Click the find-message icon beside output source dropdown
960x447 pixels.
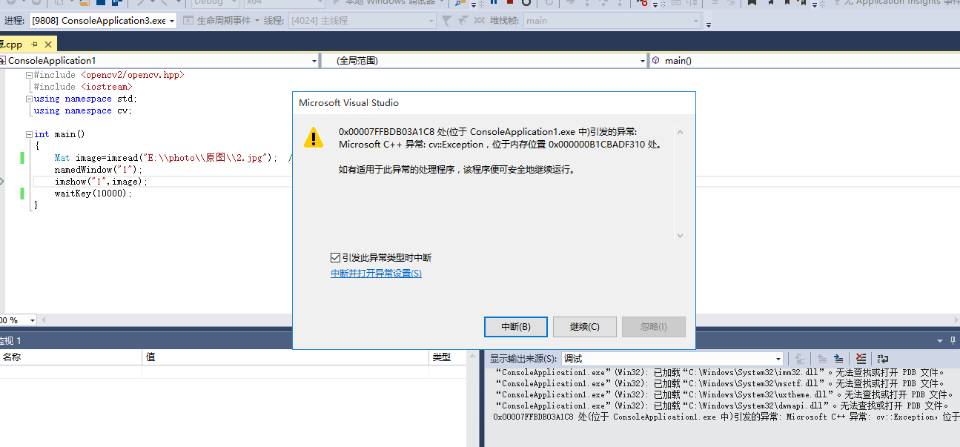800,358
